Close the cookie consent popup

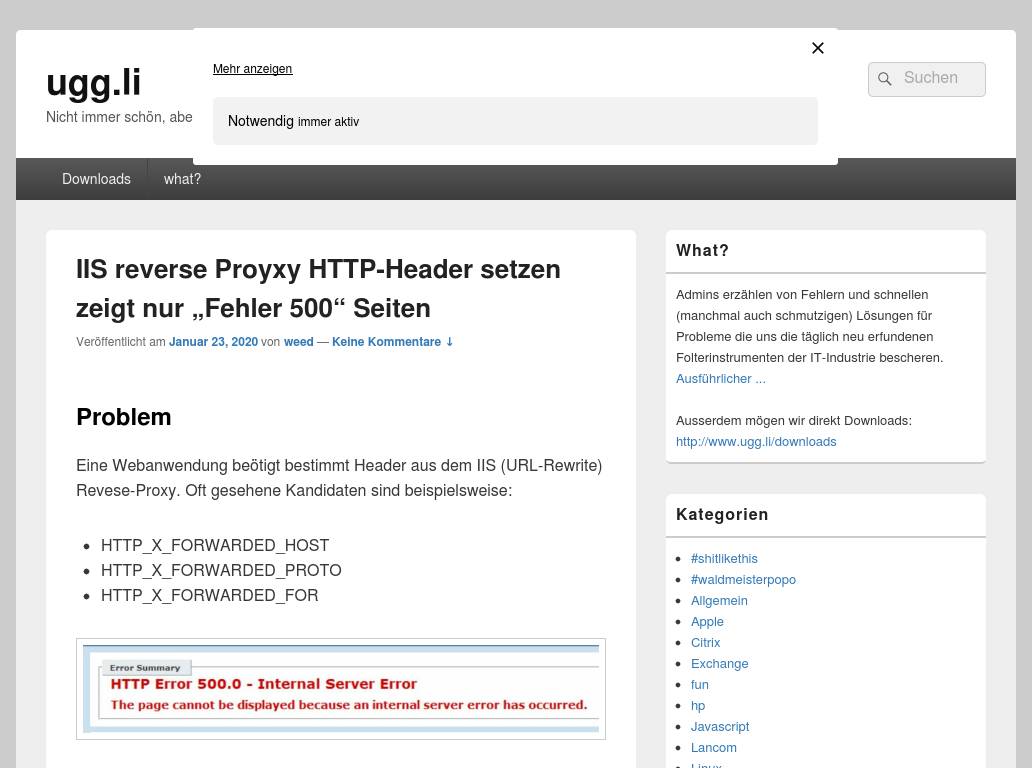click(817, 48)
